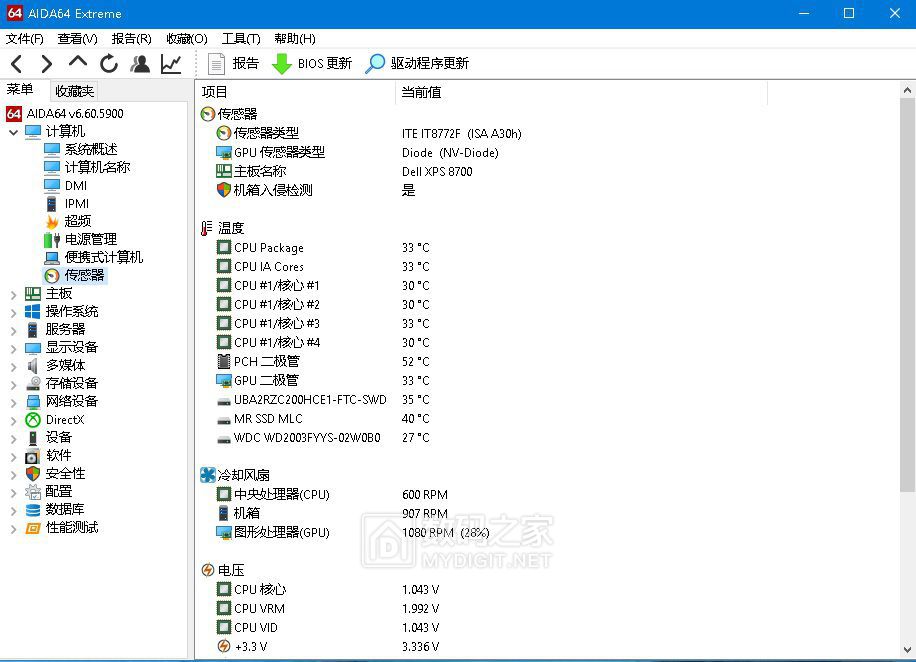Select the 设备 tree item
This screenshot has height=662, width=916.
(x=58, y=437)
